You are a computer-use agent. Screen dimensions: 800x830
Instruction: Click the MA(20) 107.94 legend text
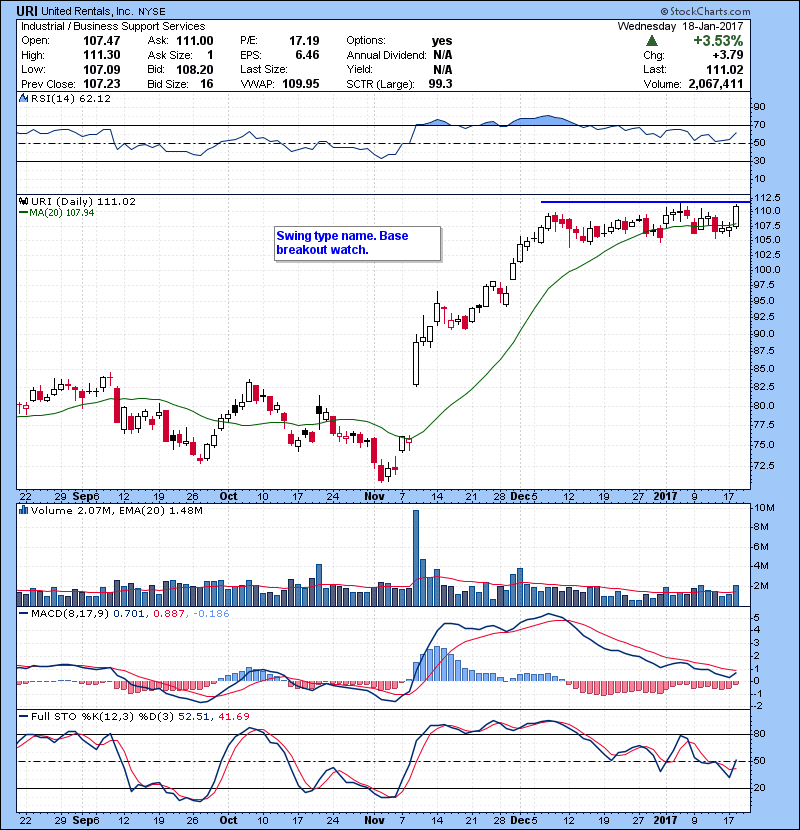[x=61, y=213]
